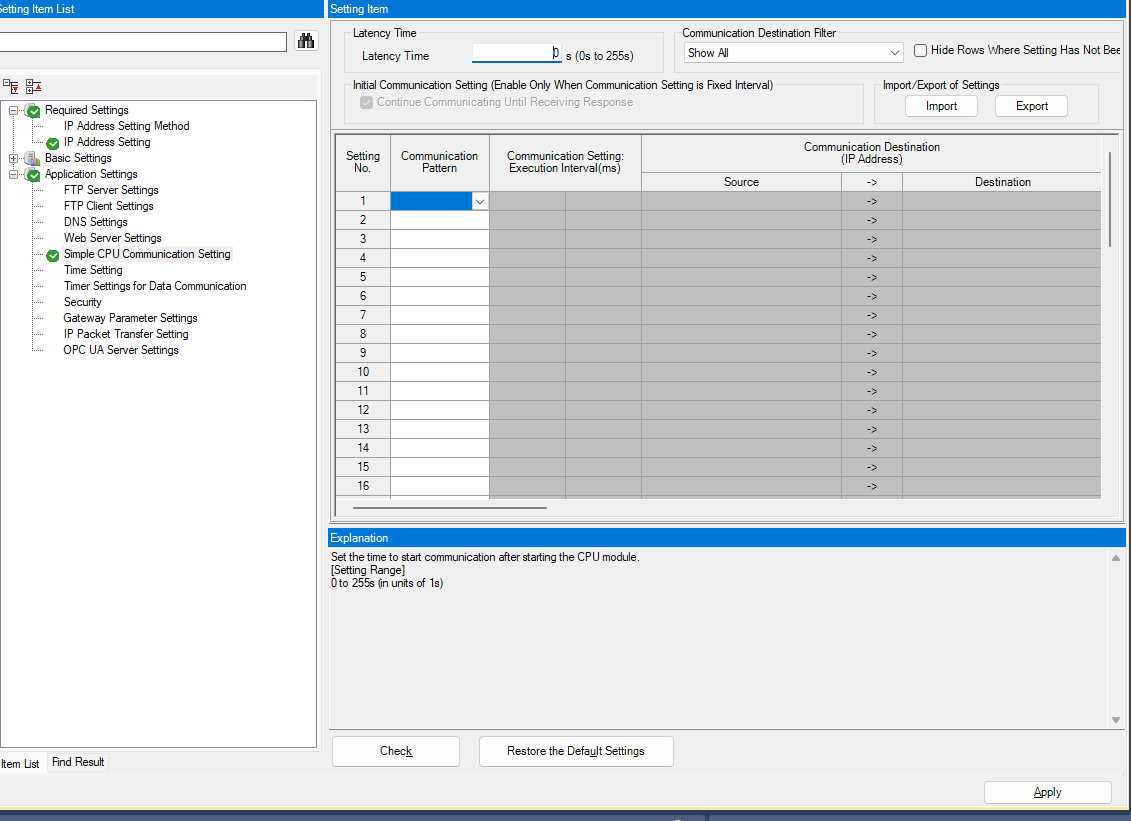Screen dimensions: 1131x821
Task: Select Gateway Parameter Settings tree item
Action: 130,318
